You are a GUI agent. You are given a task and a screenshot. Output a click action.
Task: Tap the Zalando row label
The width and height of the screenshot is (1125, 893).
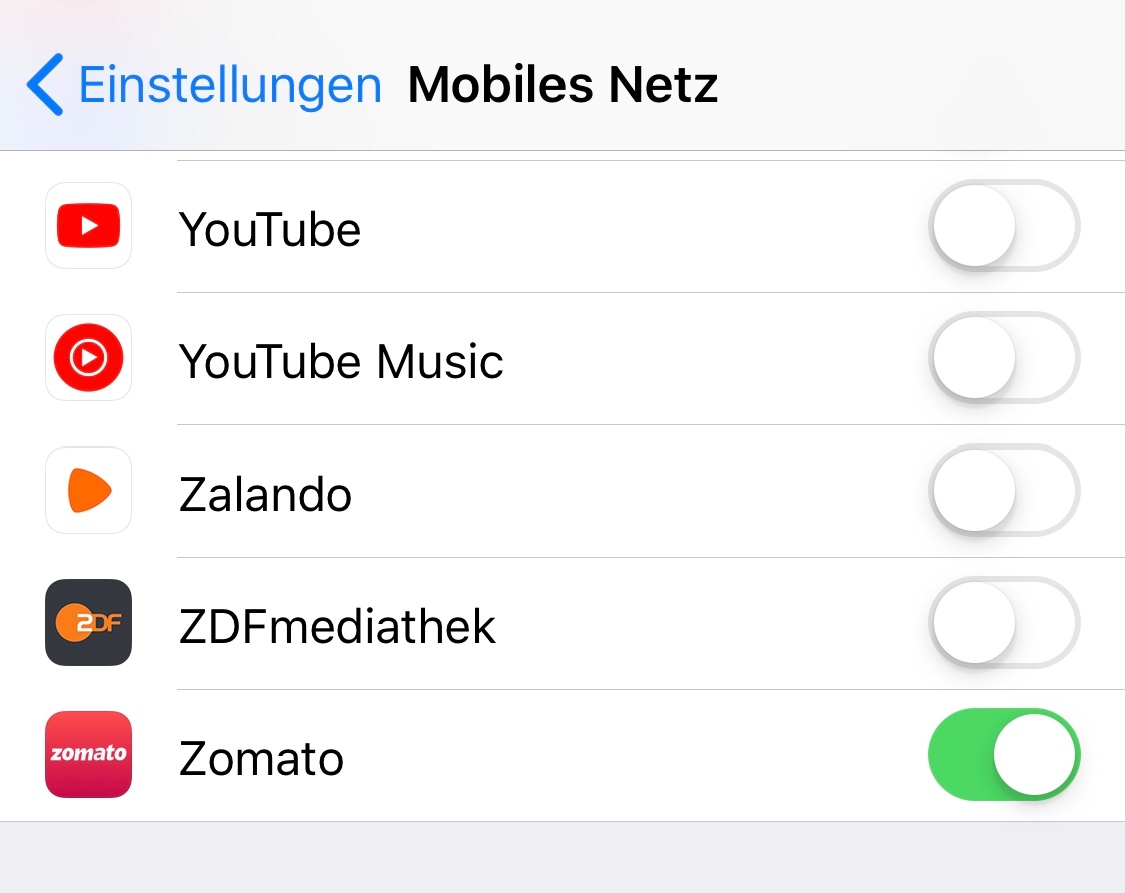click(265, 494)
